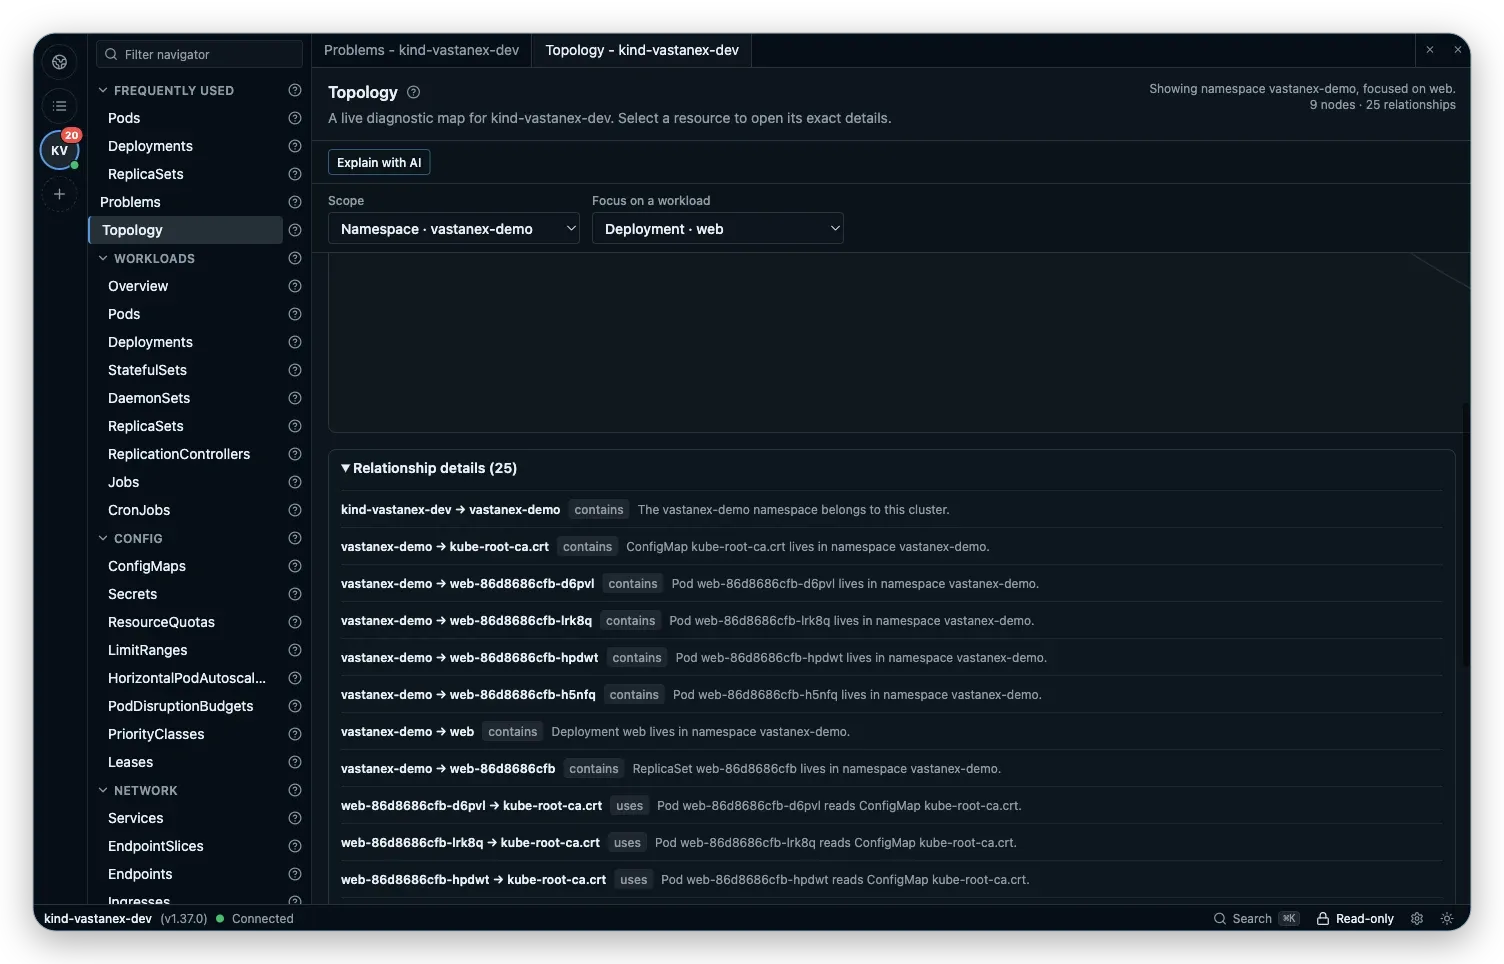Open the list view icon in the rail
The width and height of the screenshot is (1504, 964).
(x=59, y=106)
